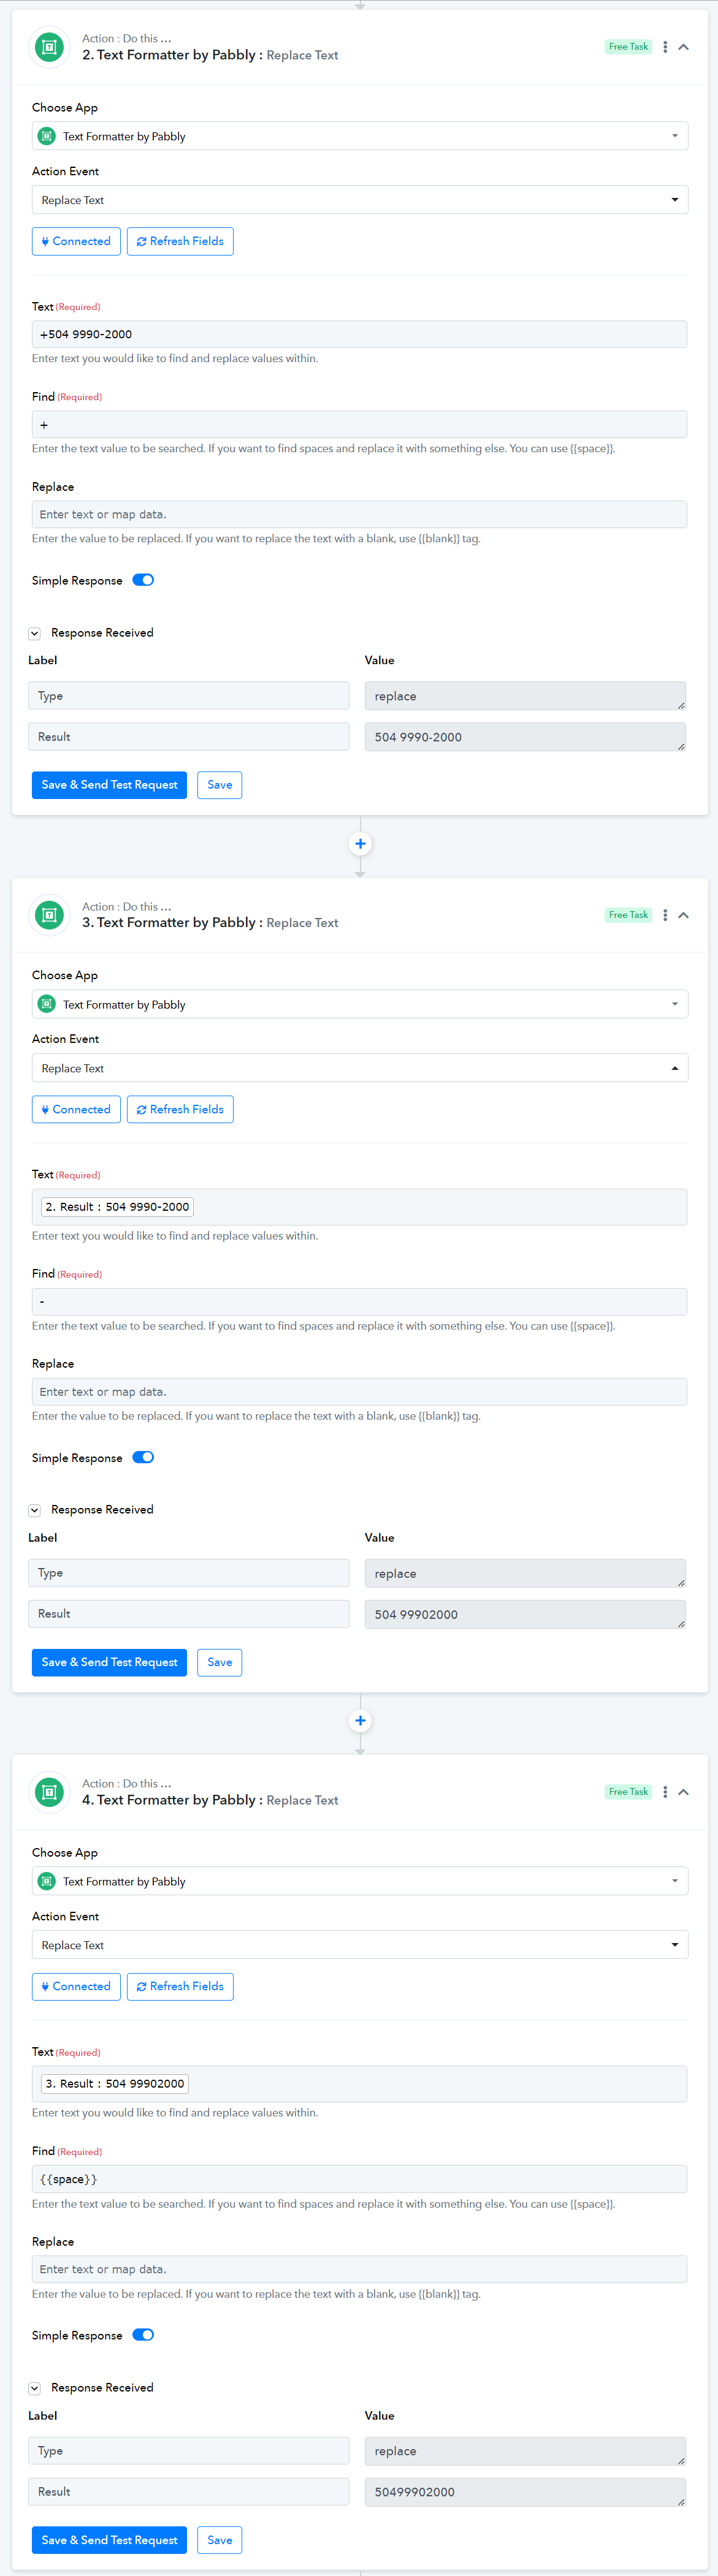The width and height of the screenshot is (718, 2576).
Task: Click Refresh Fields in step 2
Action: [x=180, y=241]
